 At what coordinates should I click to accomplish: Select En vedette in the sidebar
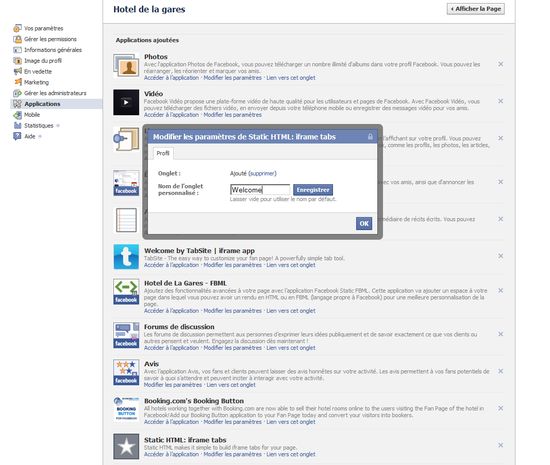(x=38, y=72)
